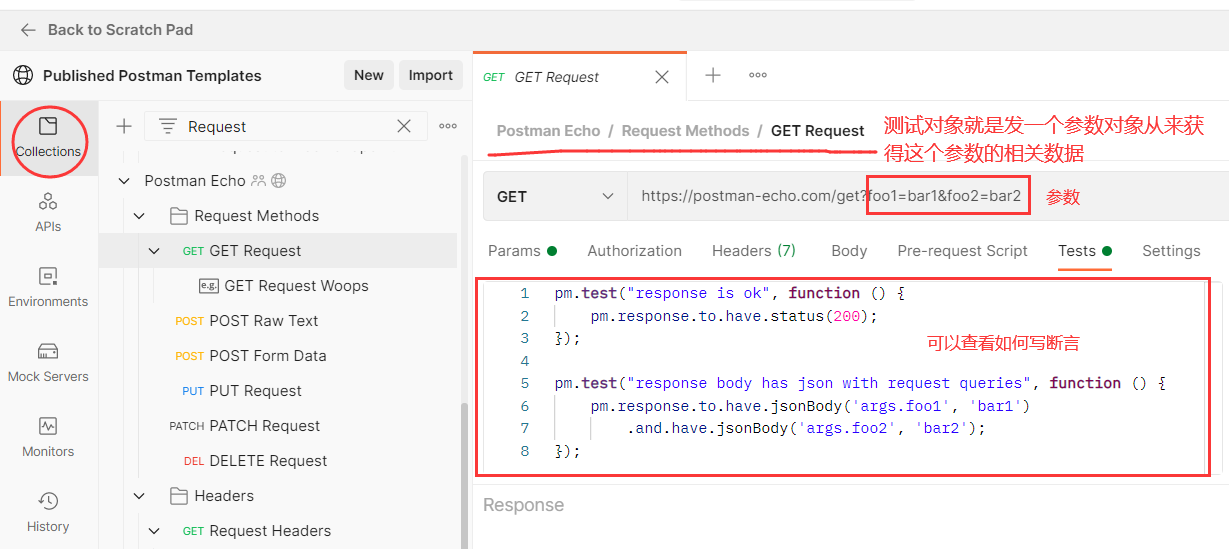This screenshot has width=1229, height=549.
Task: Clear the Request search filter
Action: tap(404, 126)
